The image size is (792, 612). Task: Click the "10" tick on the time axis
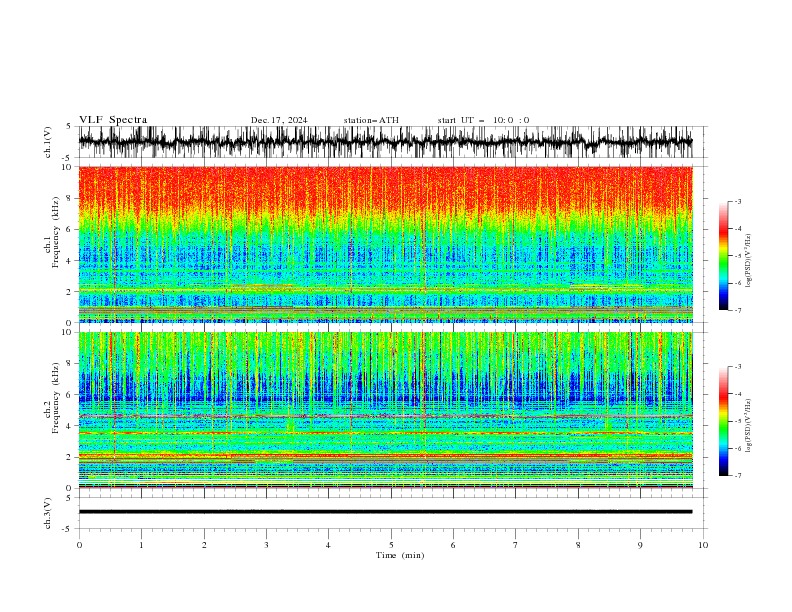(703, 545)
